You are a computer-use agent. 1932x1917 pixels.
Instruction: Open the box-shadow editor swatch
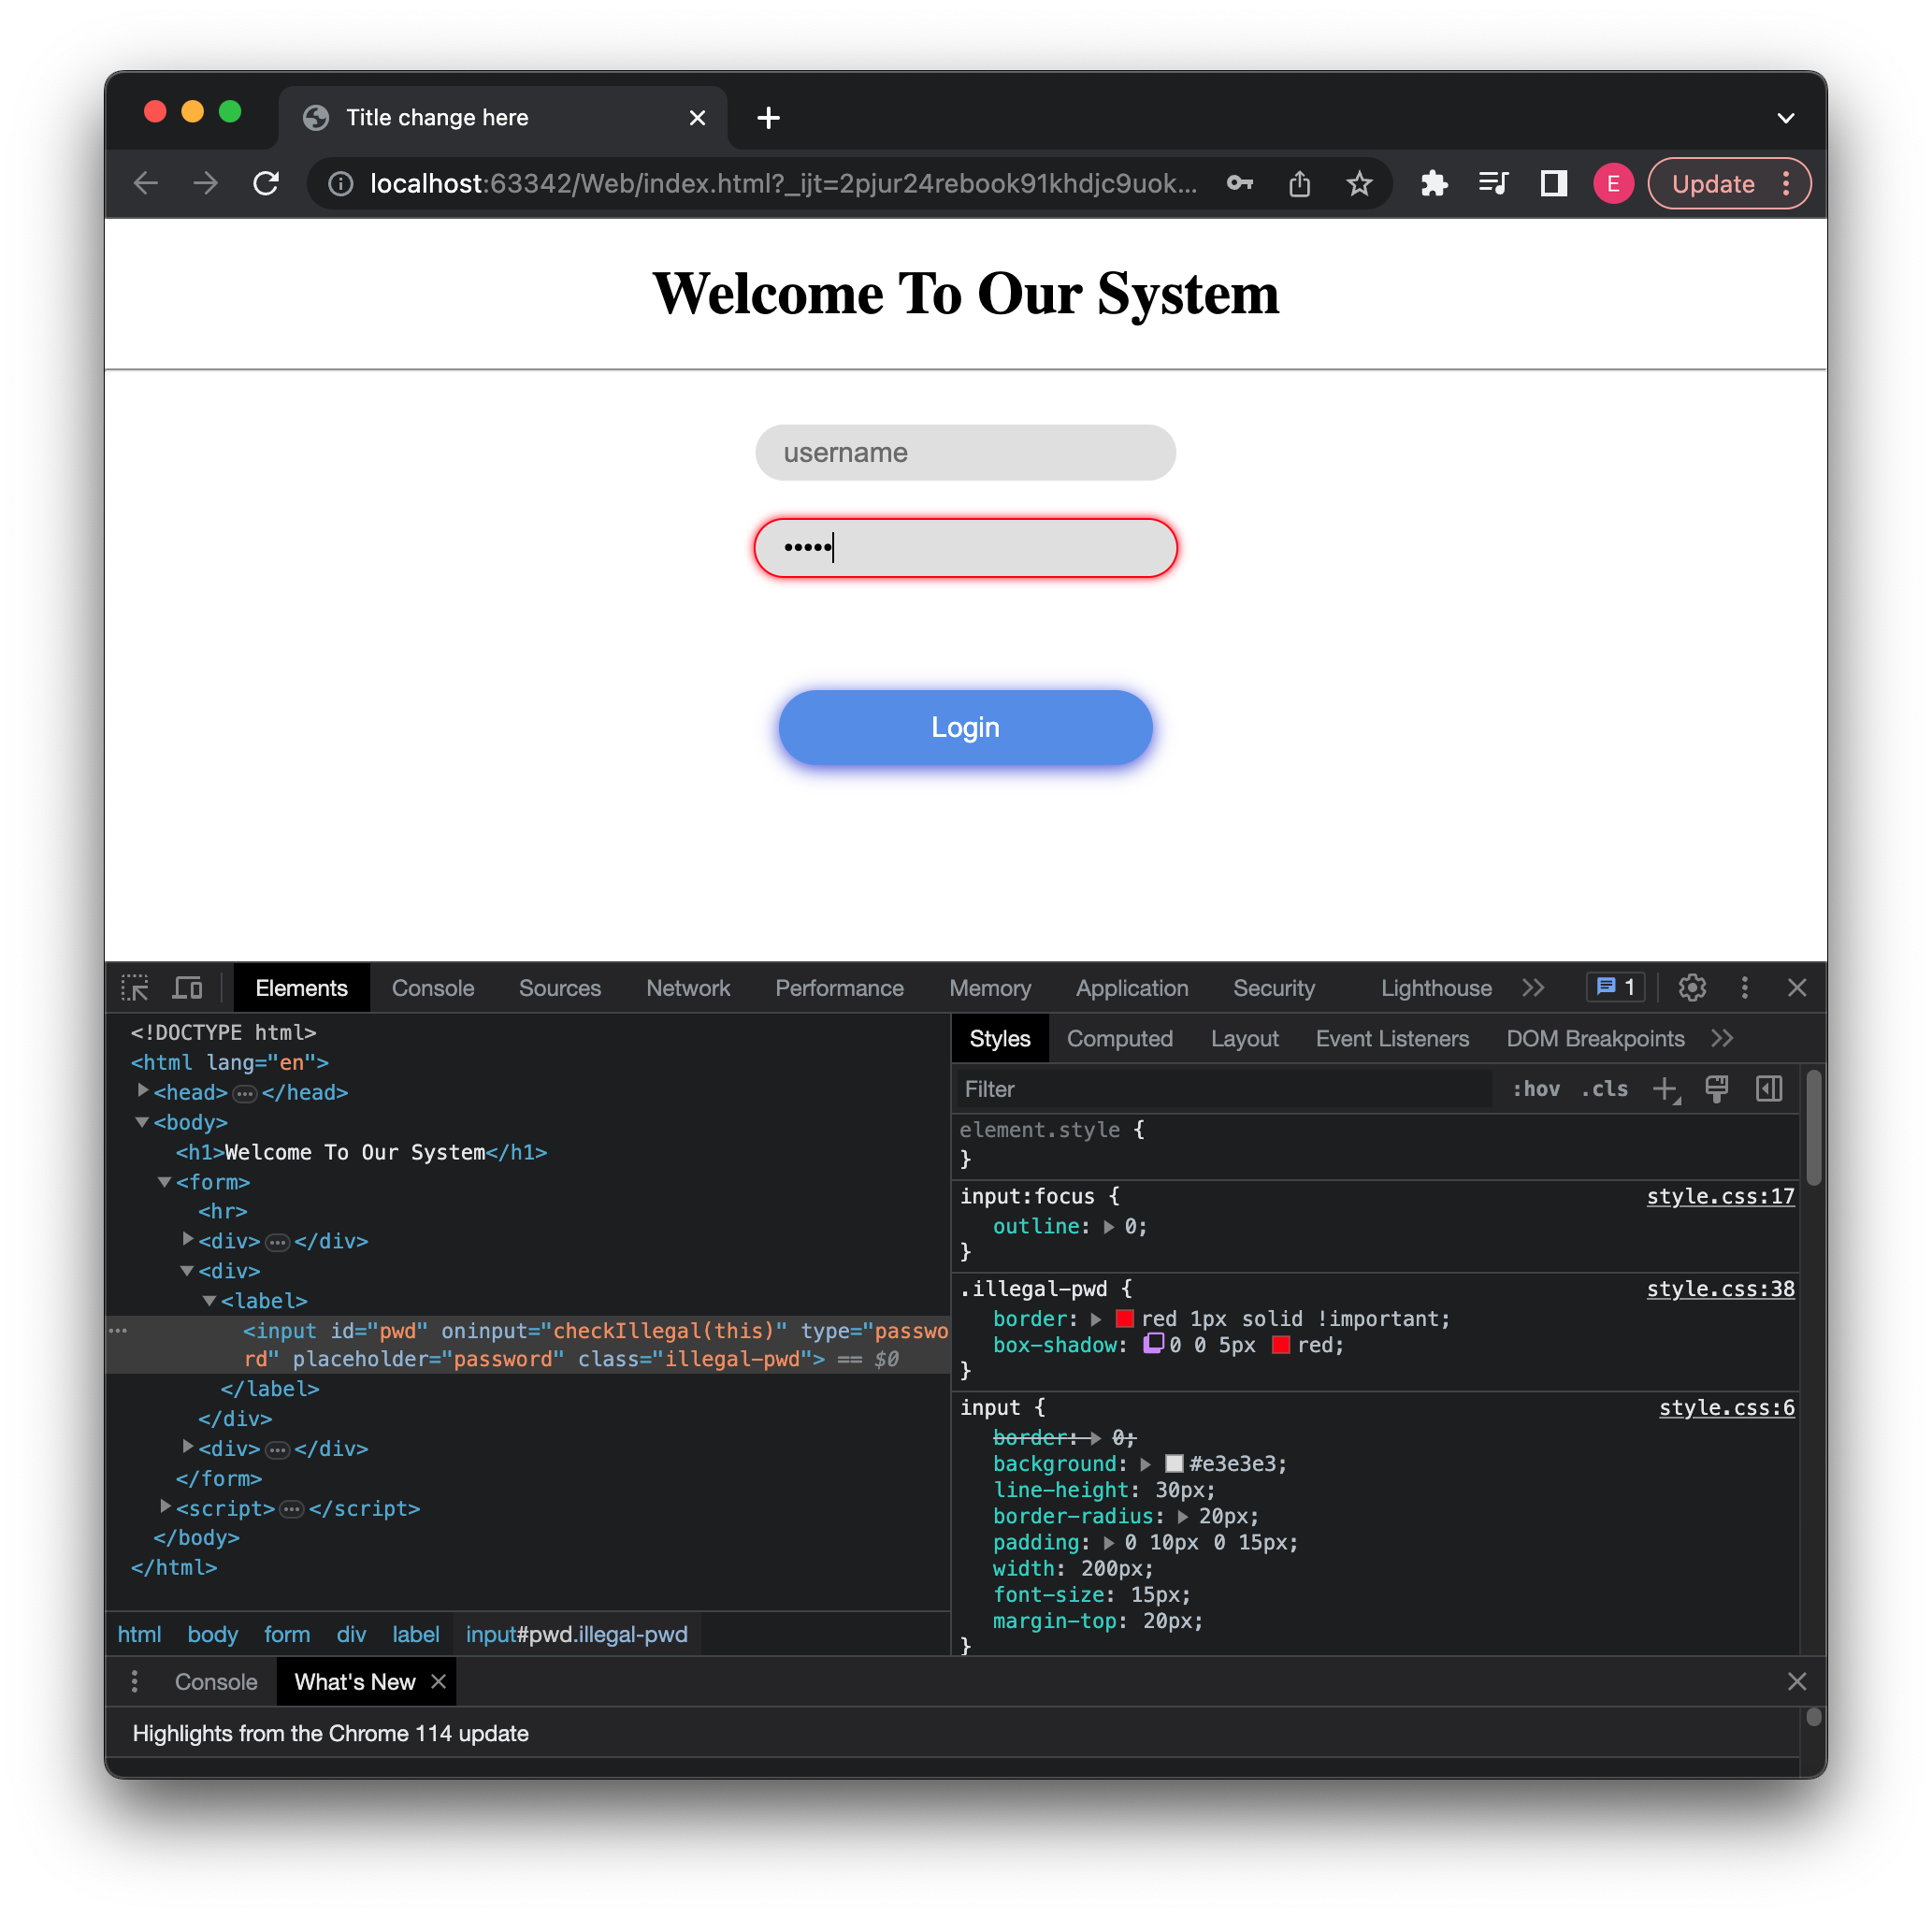[1153, 1344]
